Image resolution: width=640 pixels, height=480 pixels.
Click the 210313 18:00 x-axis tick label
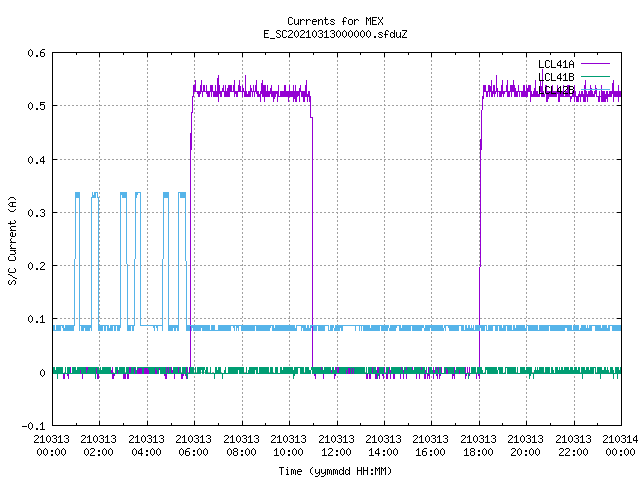(478, 445)
